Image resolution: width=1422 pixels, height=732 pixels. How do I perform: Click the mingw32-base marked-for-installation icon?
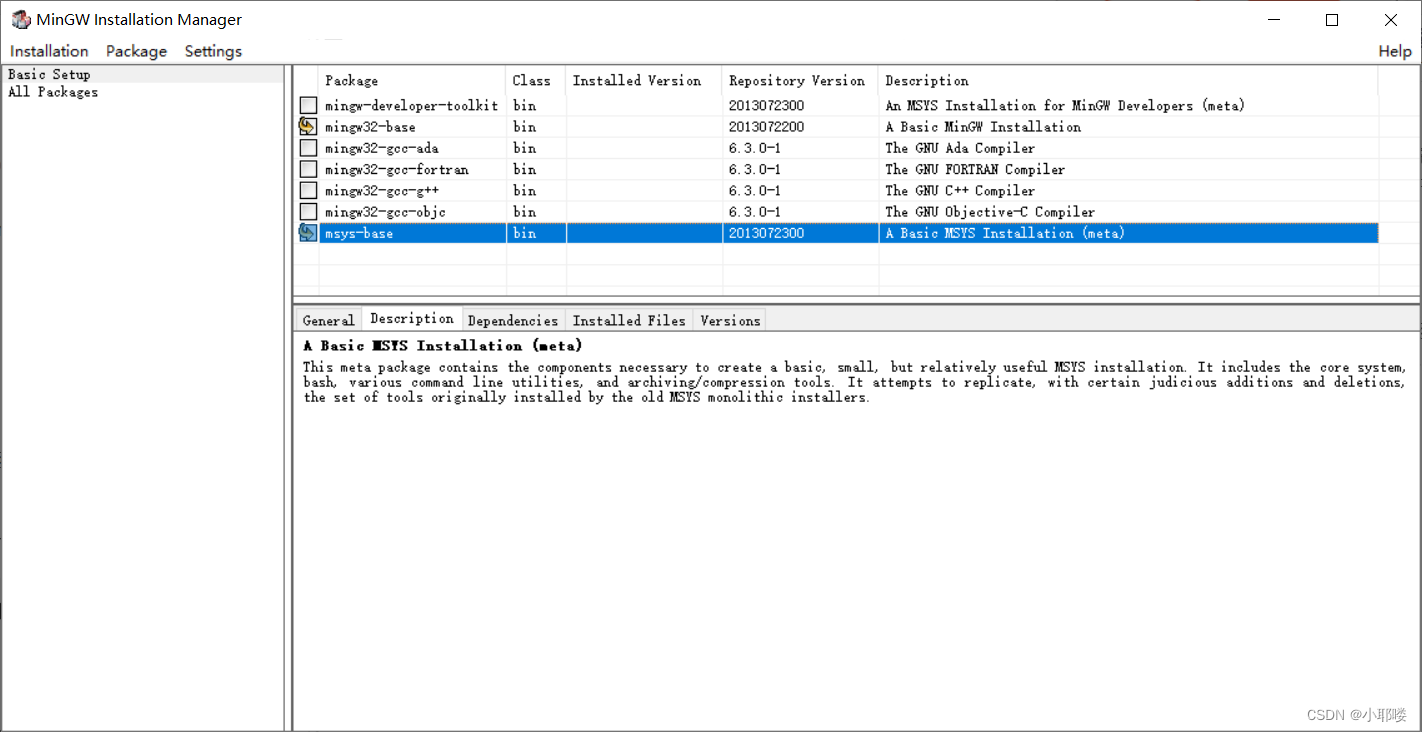tap(308, 127)
